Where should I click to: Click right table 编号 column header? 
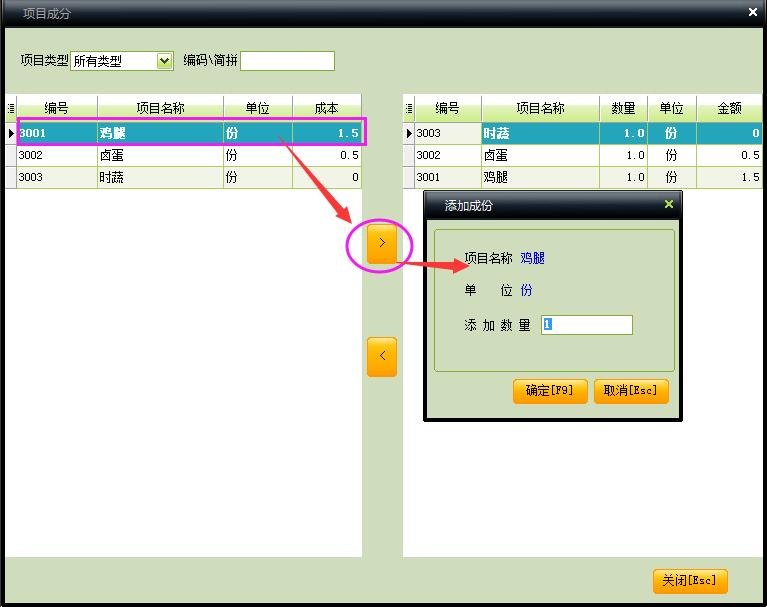click(x=448, y=108)
